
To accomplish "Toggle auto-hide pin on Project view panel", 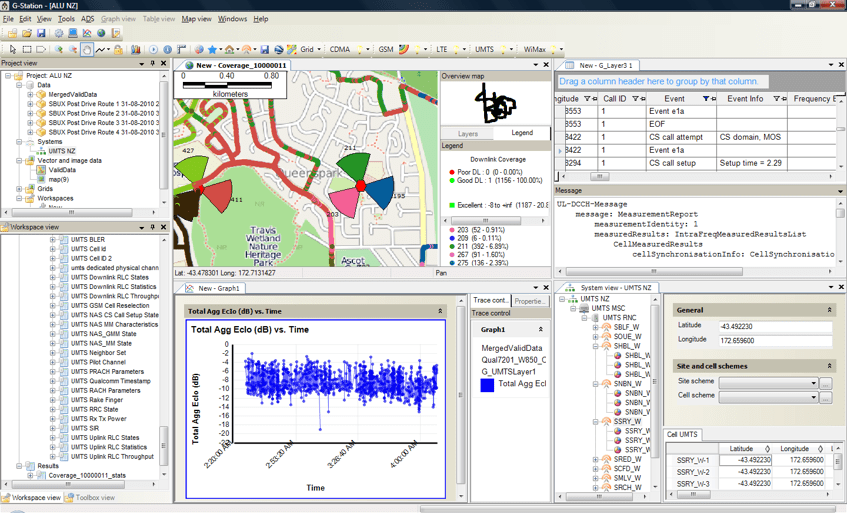I will (x=153, y=63).
